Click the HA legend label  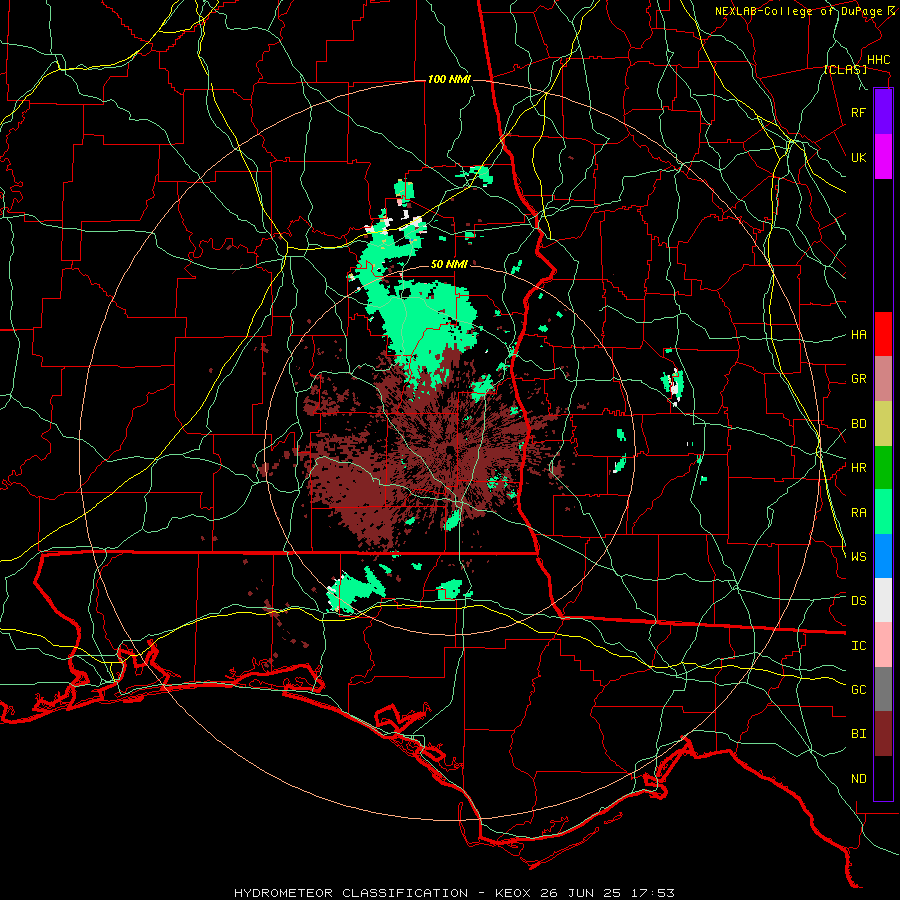[x=858, y=335]
